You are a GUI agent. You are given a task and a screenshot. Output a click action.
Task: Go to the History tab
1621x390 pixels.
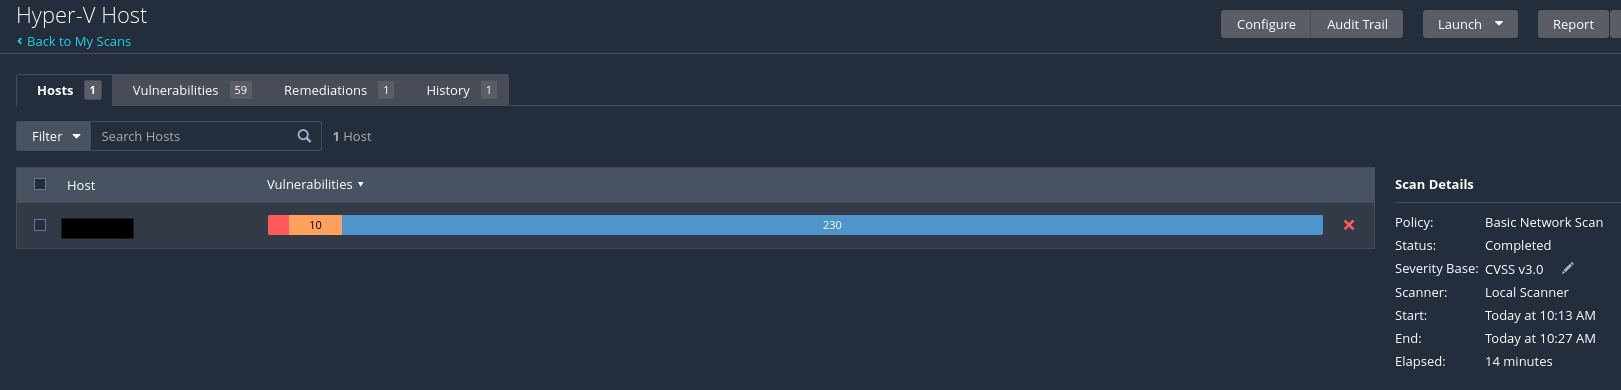point(460,90)
